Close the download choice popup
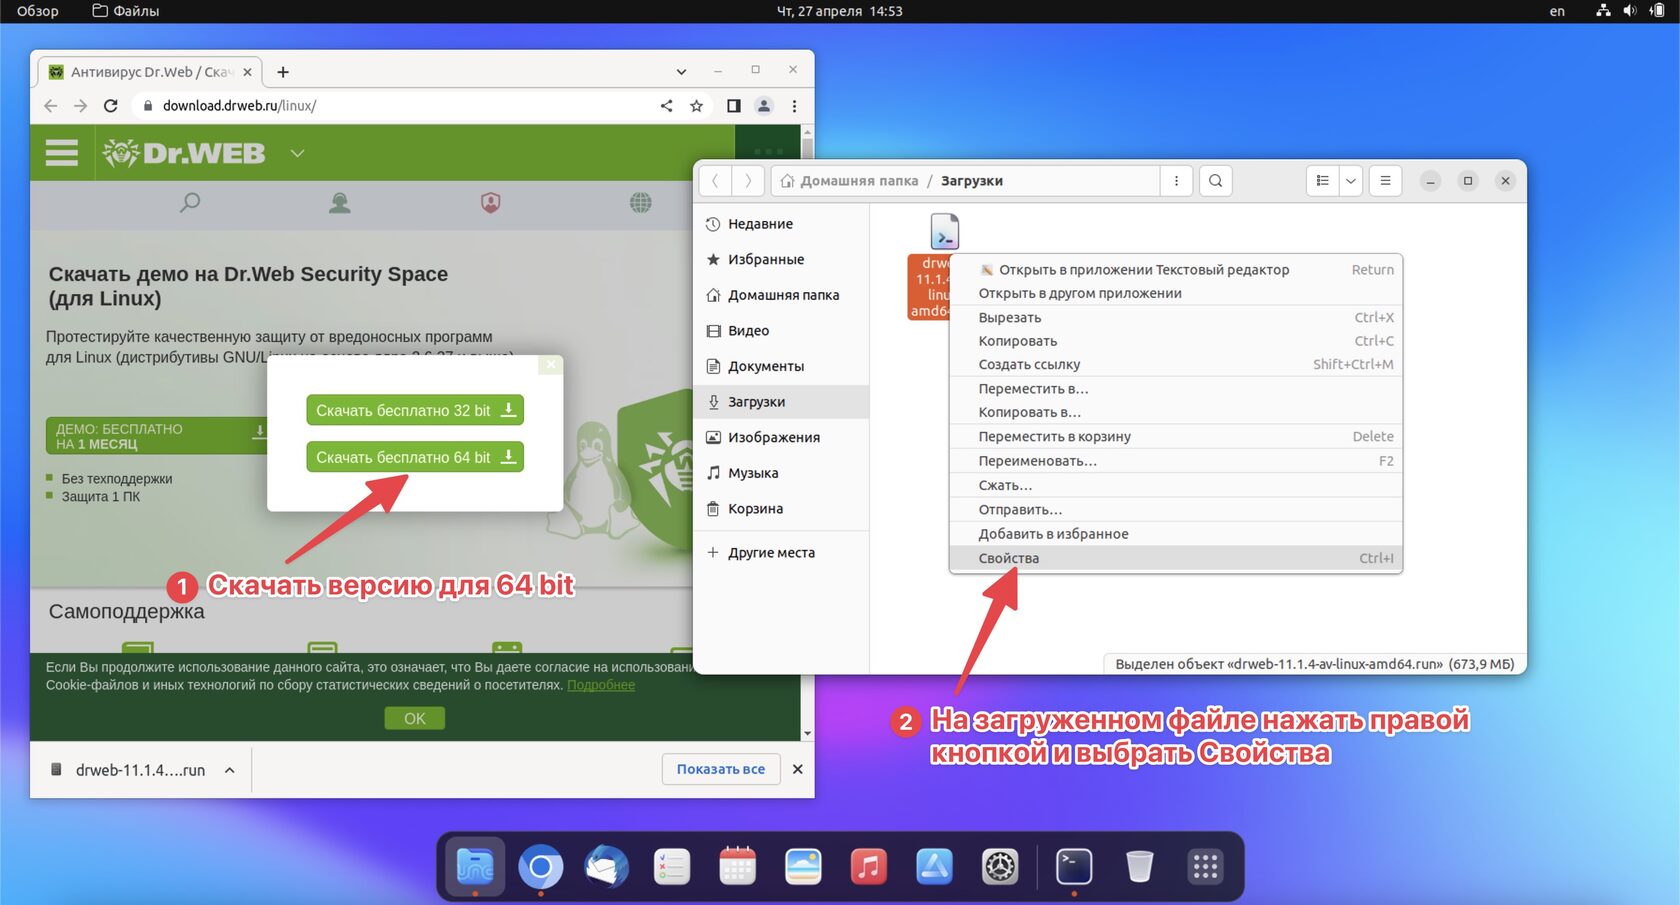Image resolution: width=1680 pixels, height=905 pixels. [x=550, y=365]
